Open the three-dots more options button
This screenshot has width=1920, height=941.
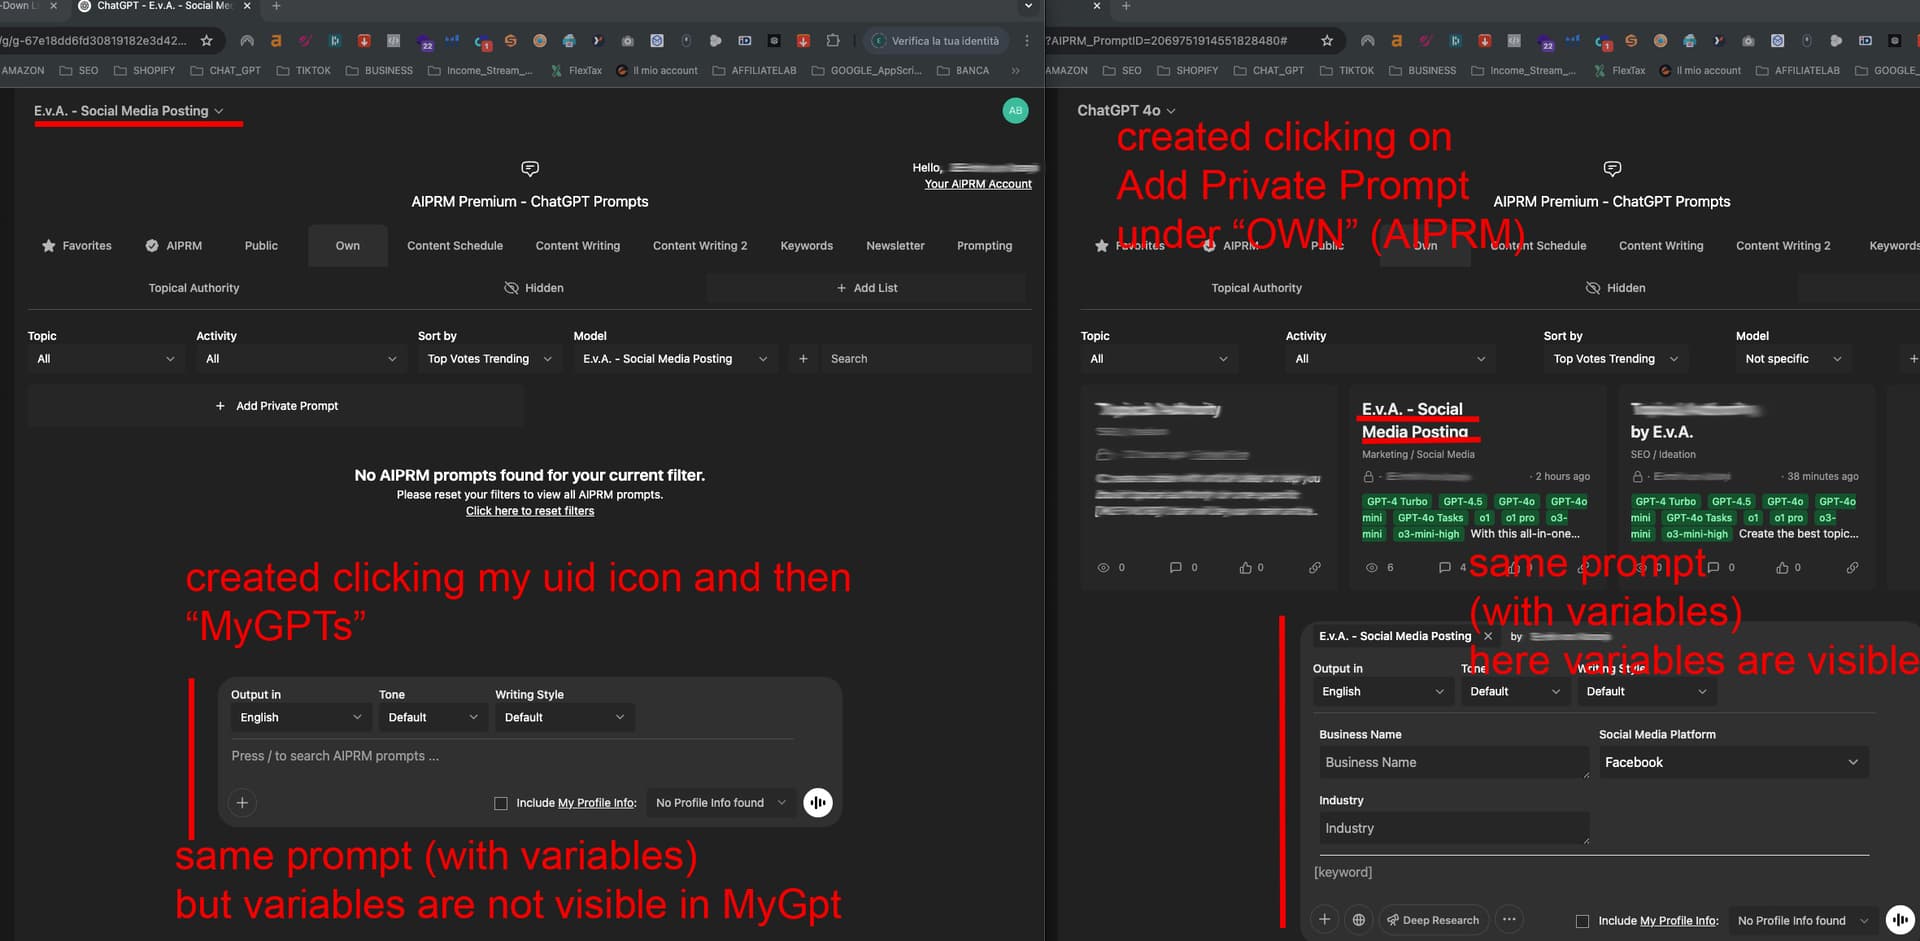pyautogui.click(x=1509, y=920)
